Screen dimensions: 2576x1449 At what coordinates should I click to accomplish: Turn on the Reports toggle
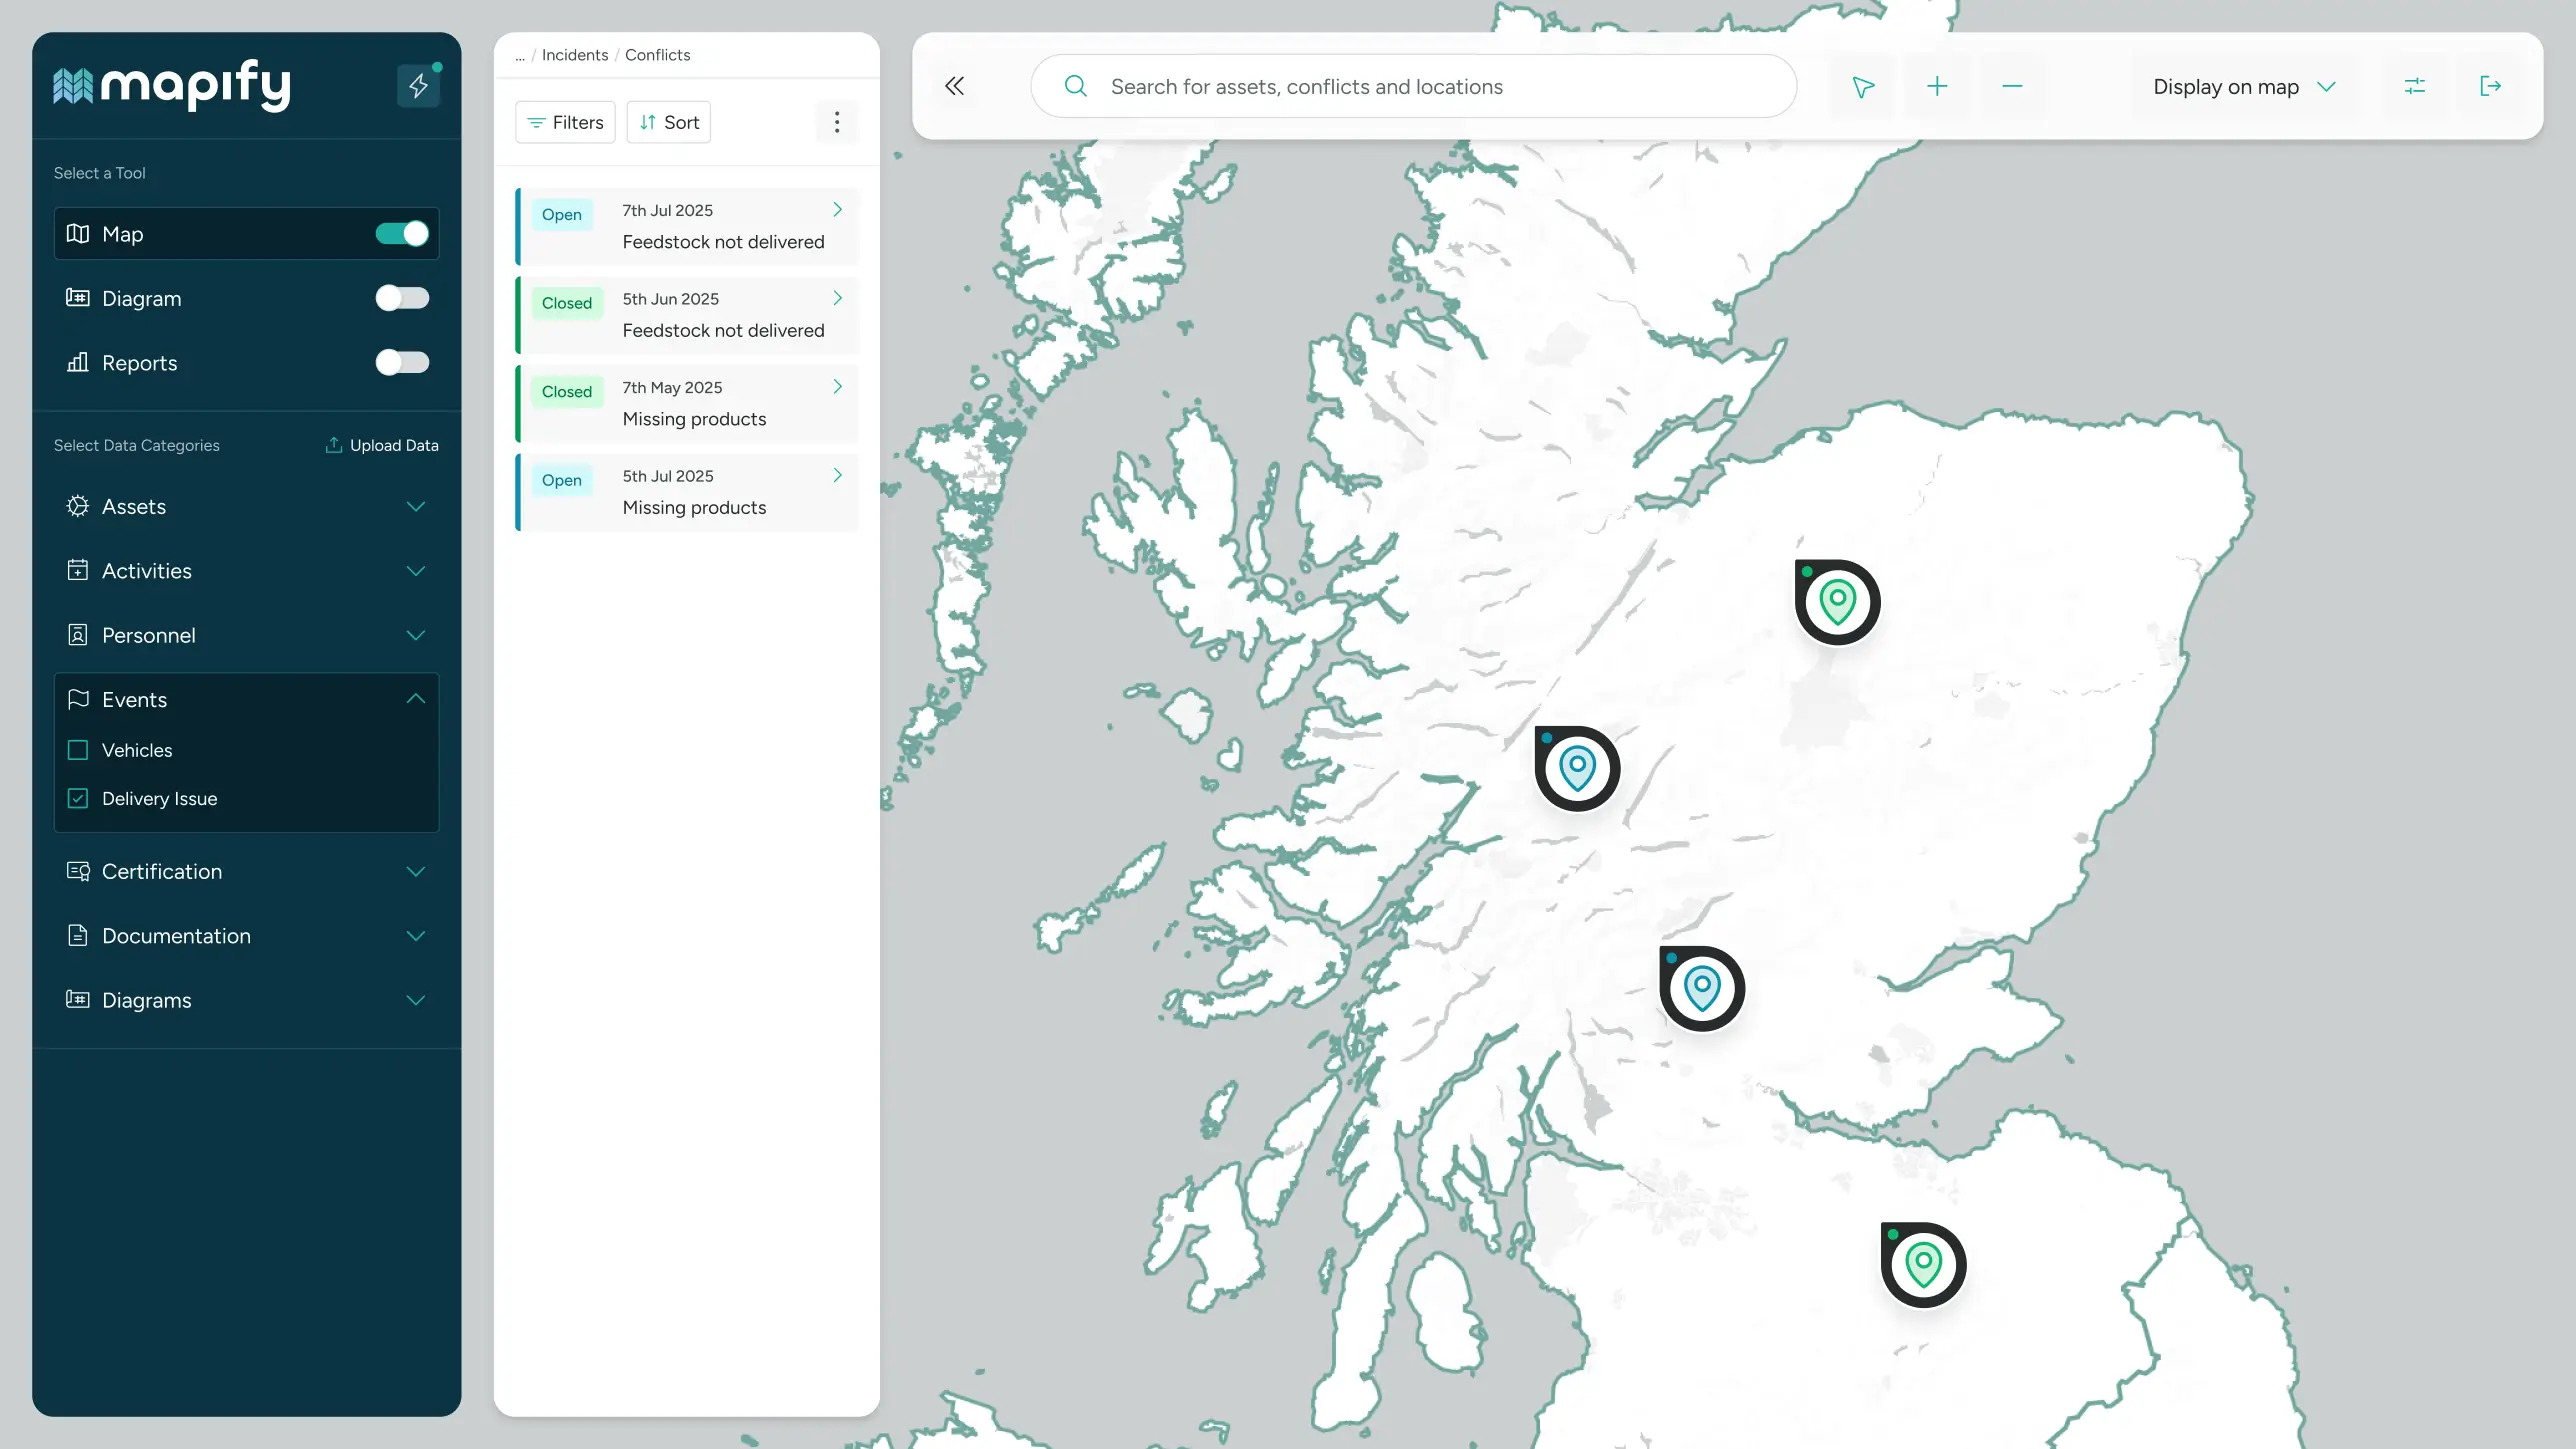click(402, 362)
